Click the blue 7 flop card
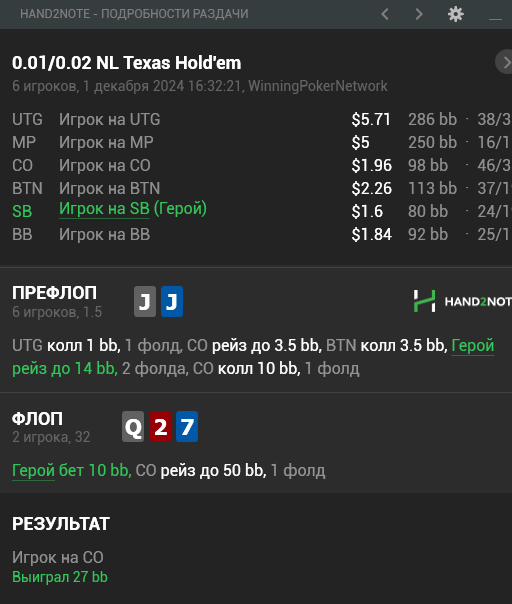 [187, 426]
